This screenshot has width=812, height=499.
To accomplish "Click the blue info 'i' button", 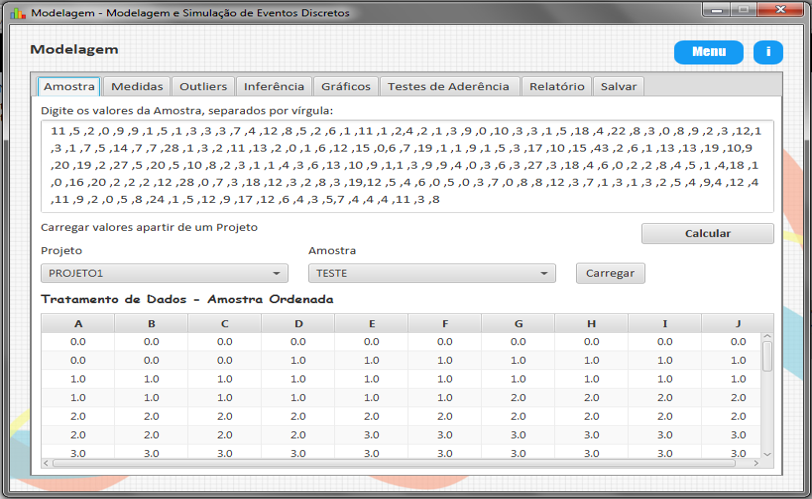I will coord(767,52).
